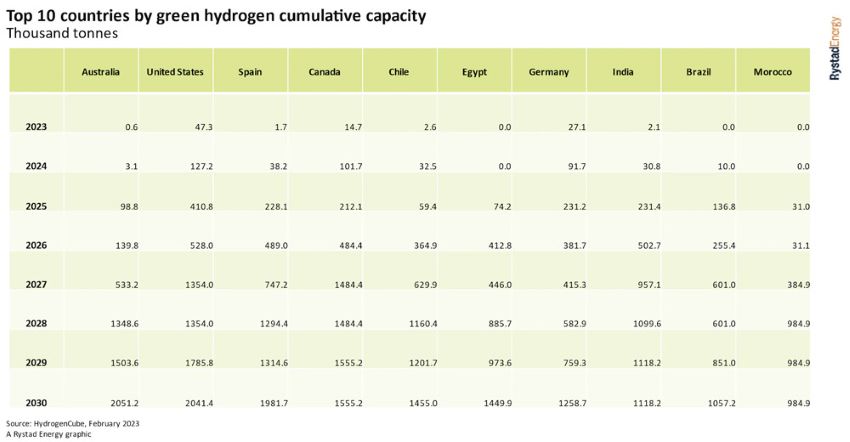Click the Brazil column header
850x442 pixels.
[698, 72]
